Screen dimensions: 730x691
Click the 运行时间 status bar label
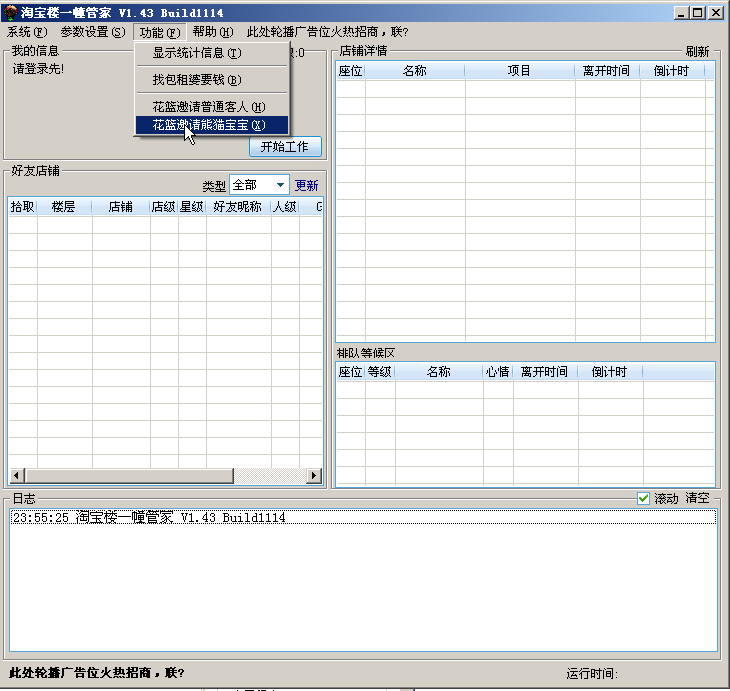click(x=592, y=673)
